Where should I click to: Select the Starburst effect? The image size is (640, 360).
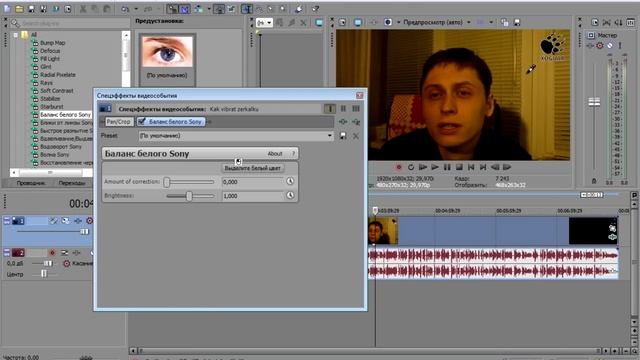[x=51, y=107]
